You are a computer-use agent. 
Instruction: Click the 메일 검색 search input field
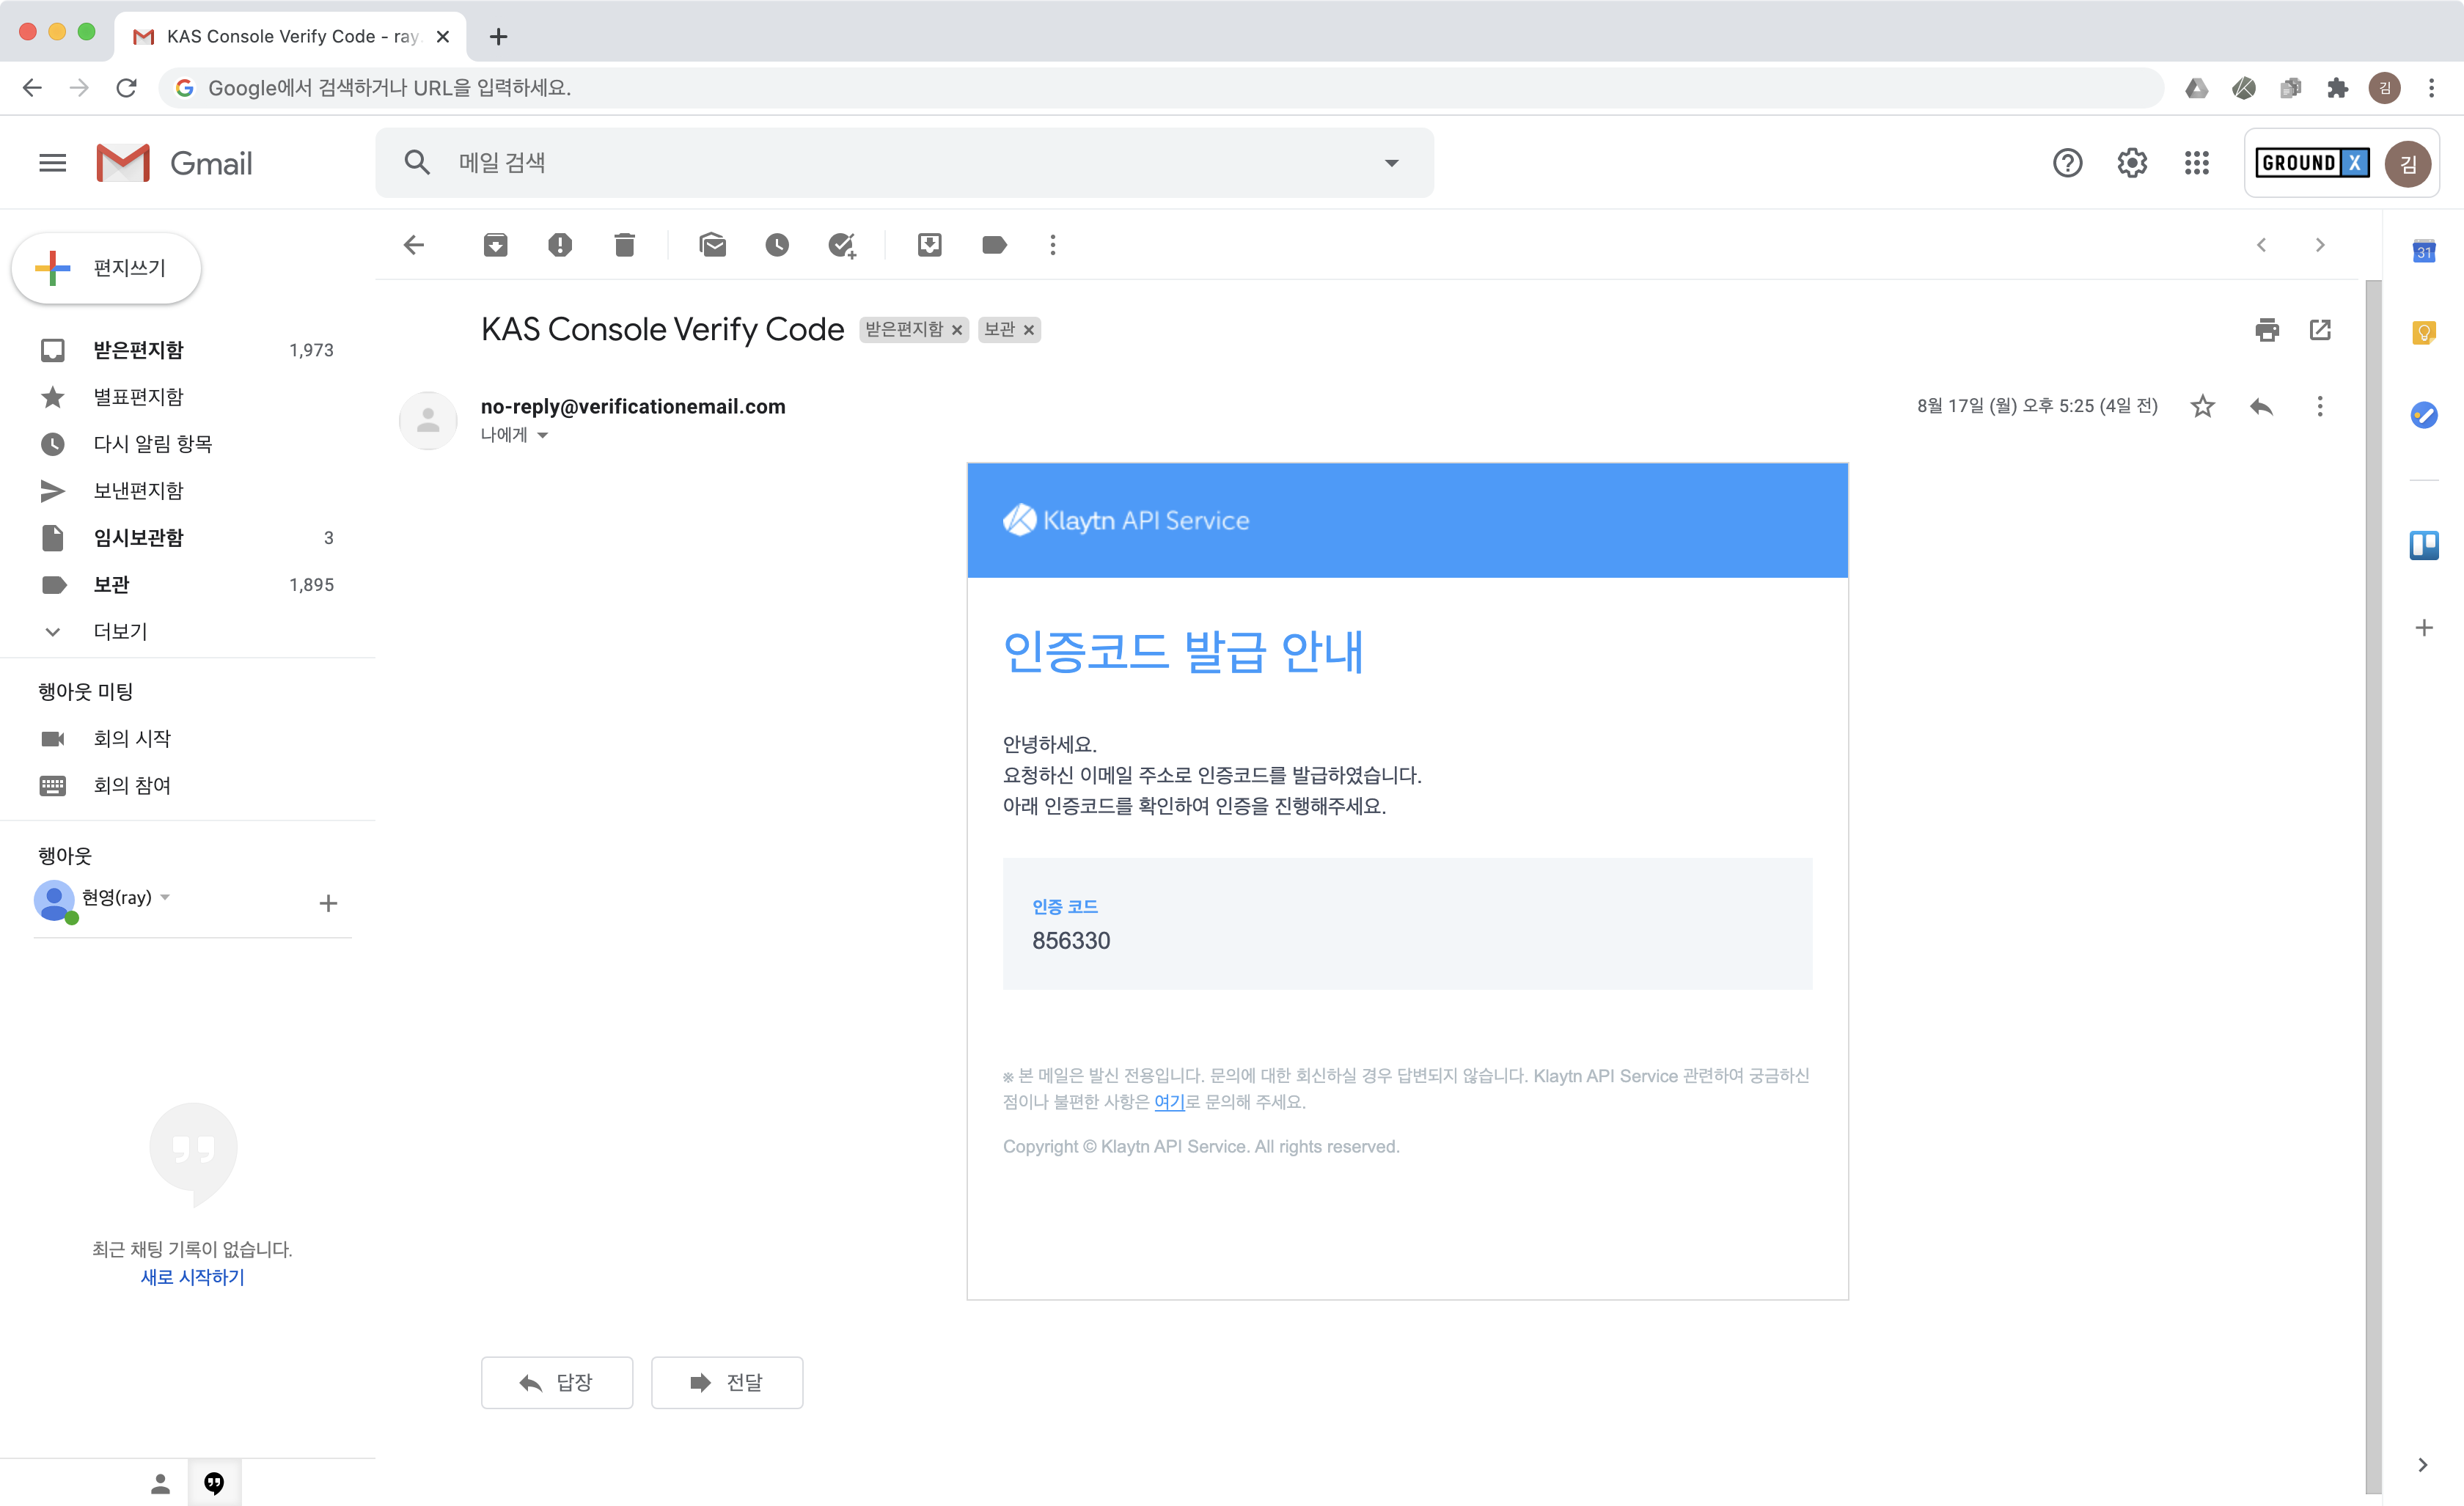[905, 162]
